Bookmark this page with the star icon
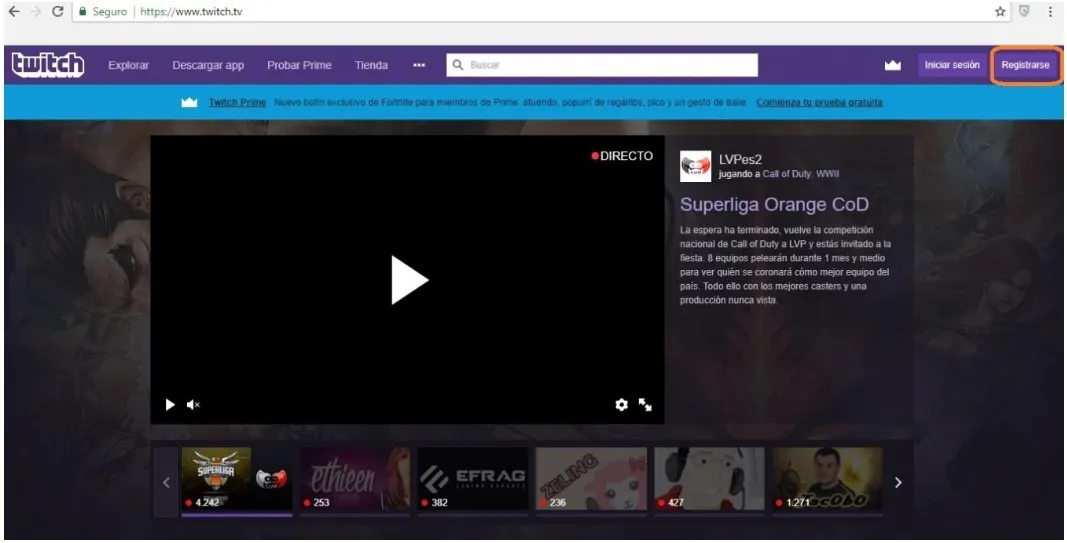This screenshot has height=543, width=1067. (1000, 12)
